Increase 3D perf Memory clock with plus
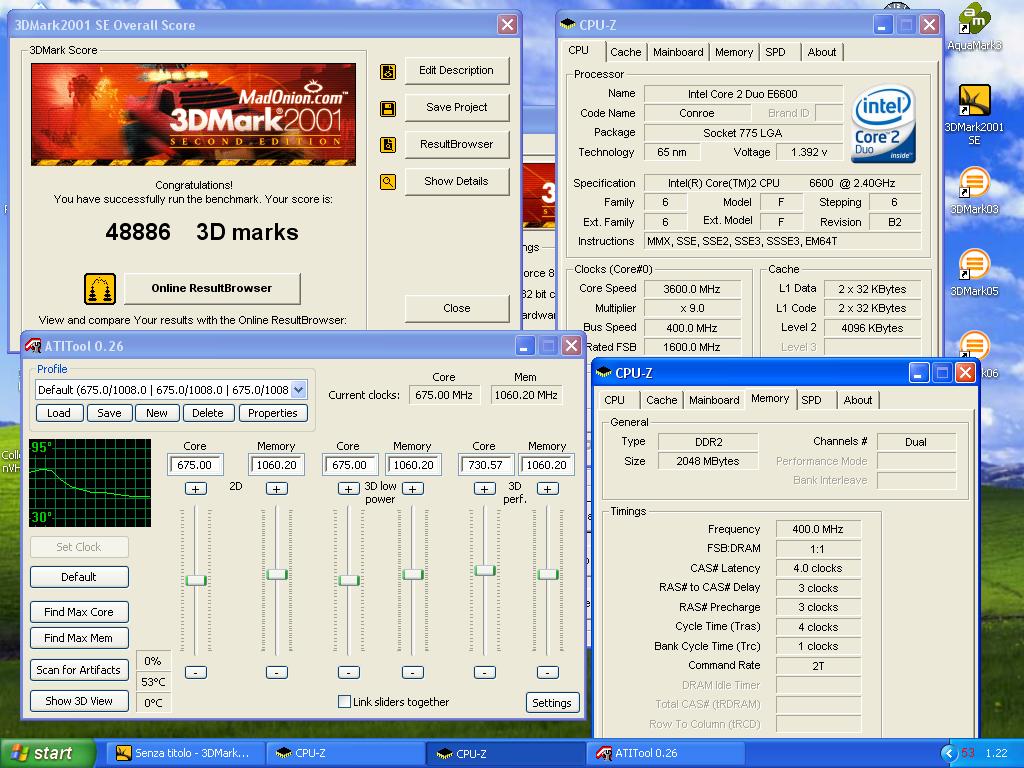Screen dimensions: 1024x768 pyautogui.click(x=547, y=488)
